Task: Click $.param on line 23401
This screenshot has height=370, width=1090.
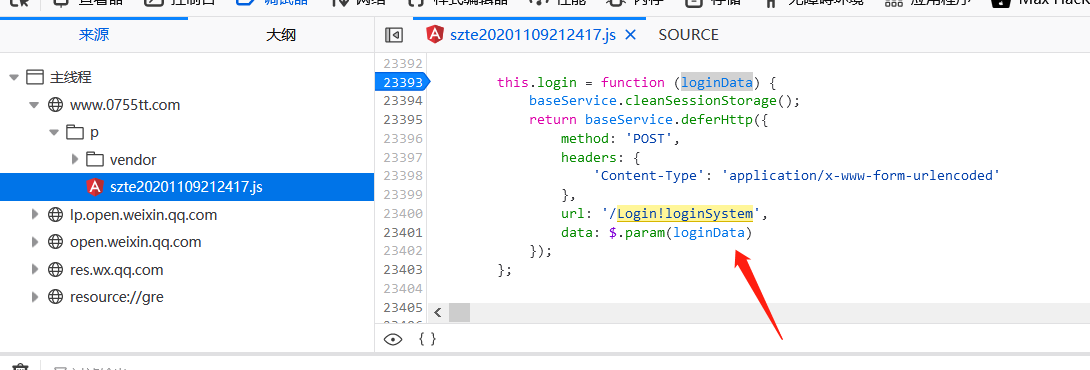Action: click(x=636, y=232)
